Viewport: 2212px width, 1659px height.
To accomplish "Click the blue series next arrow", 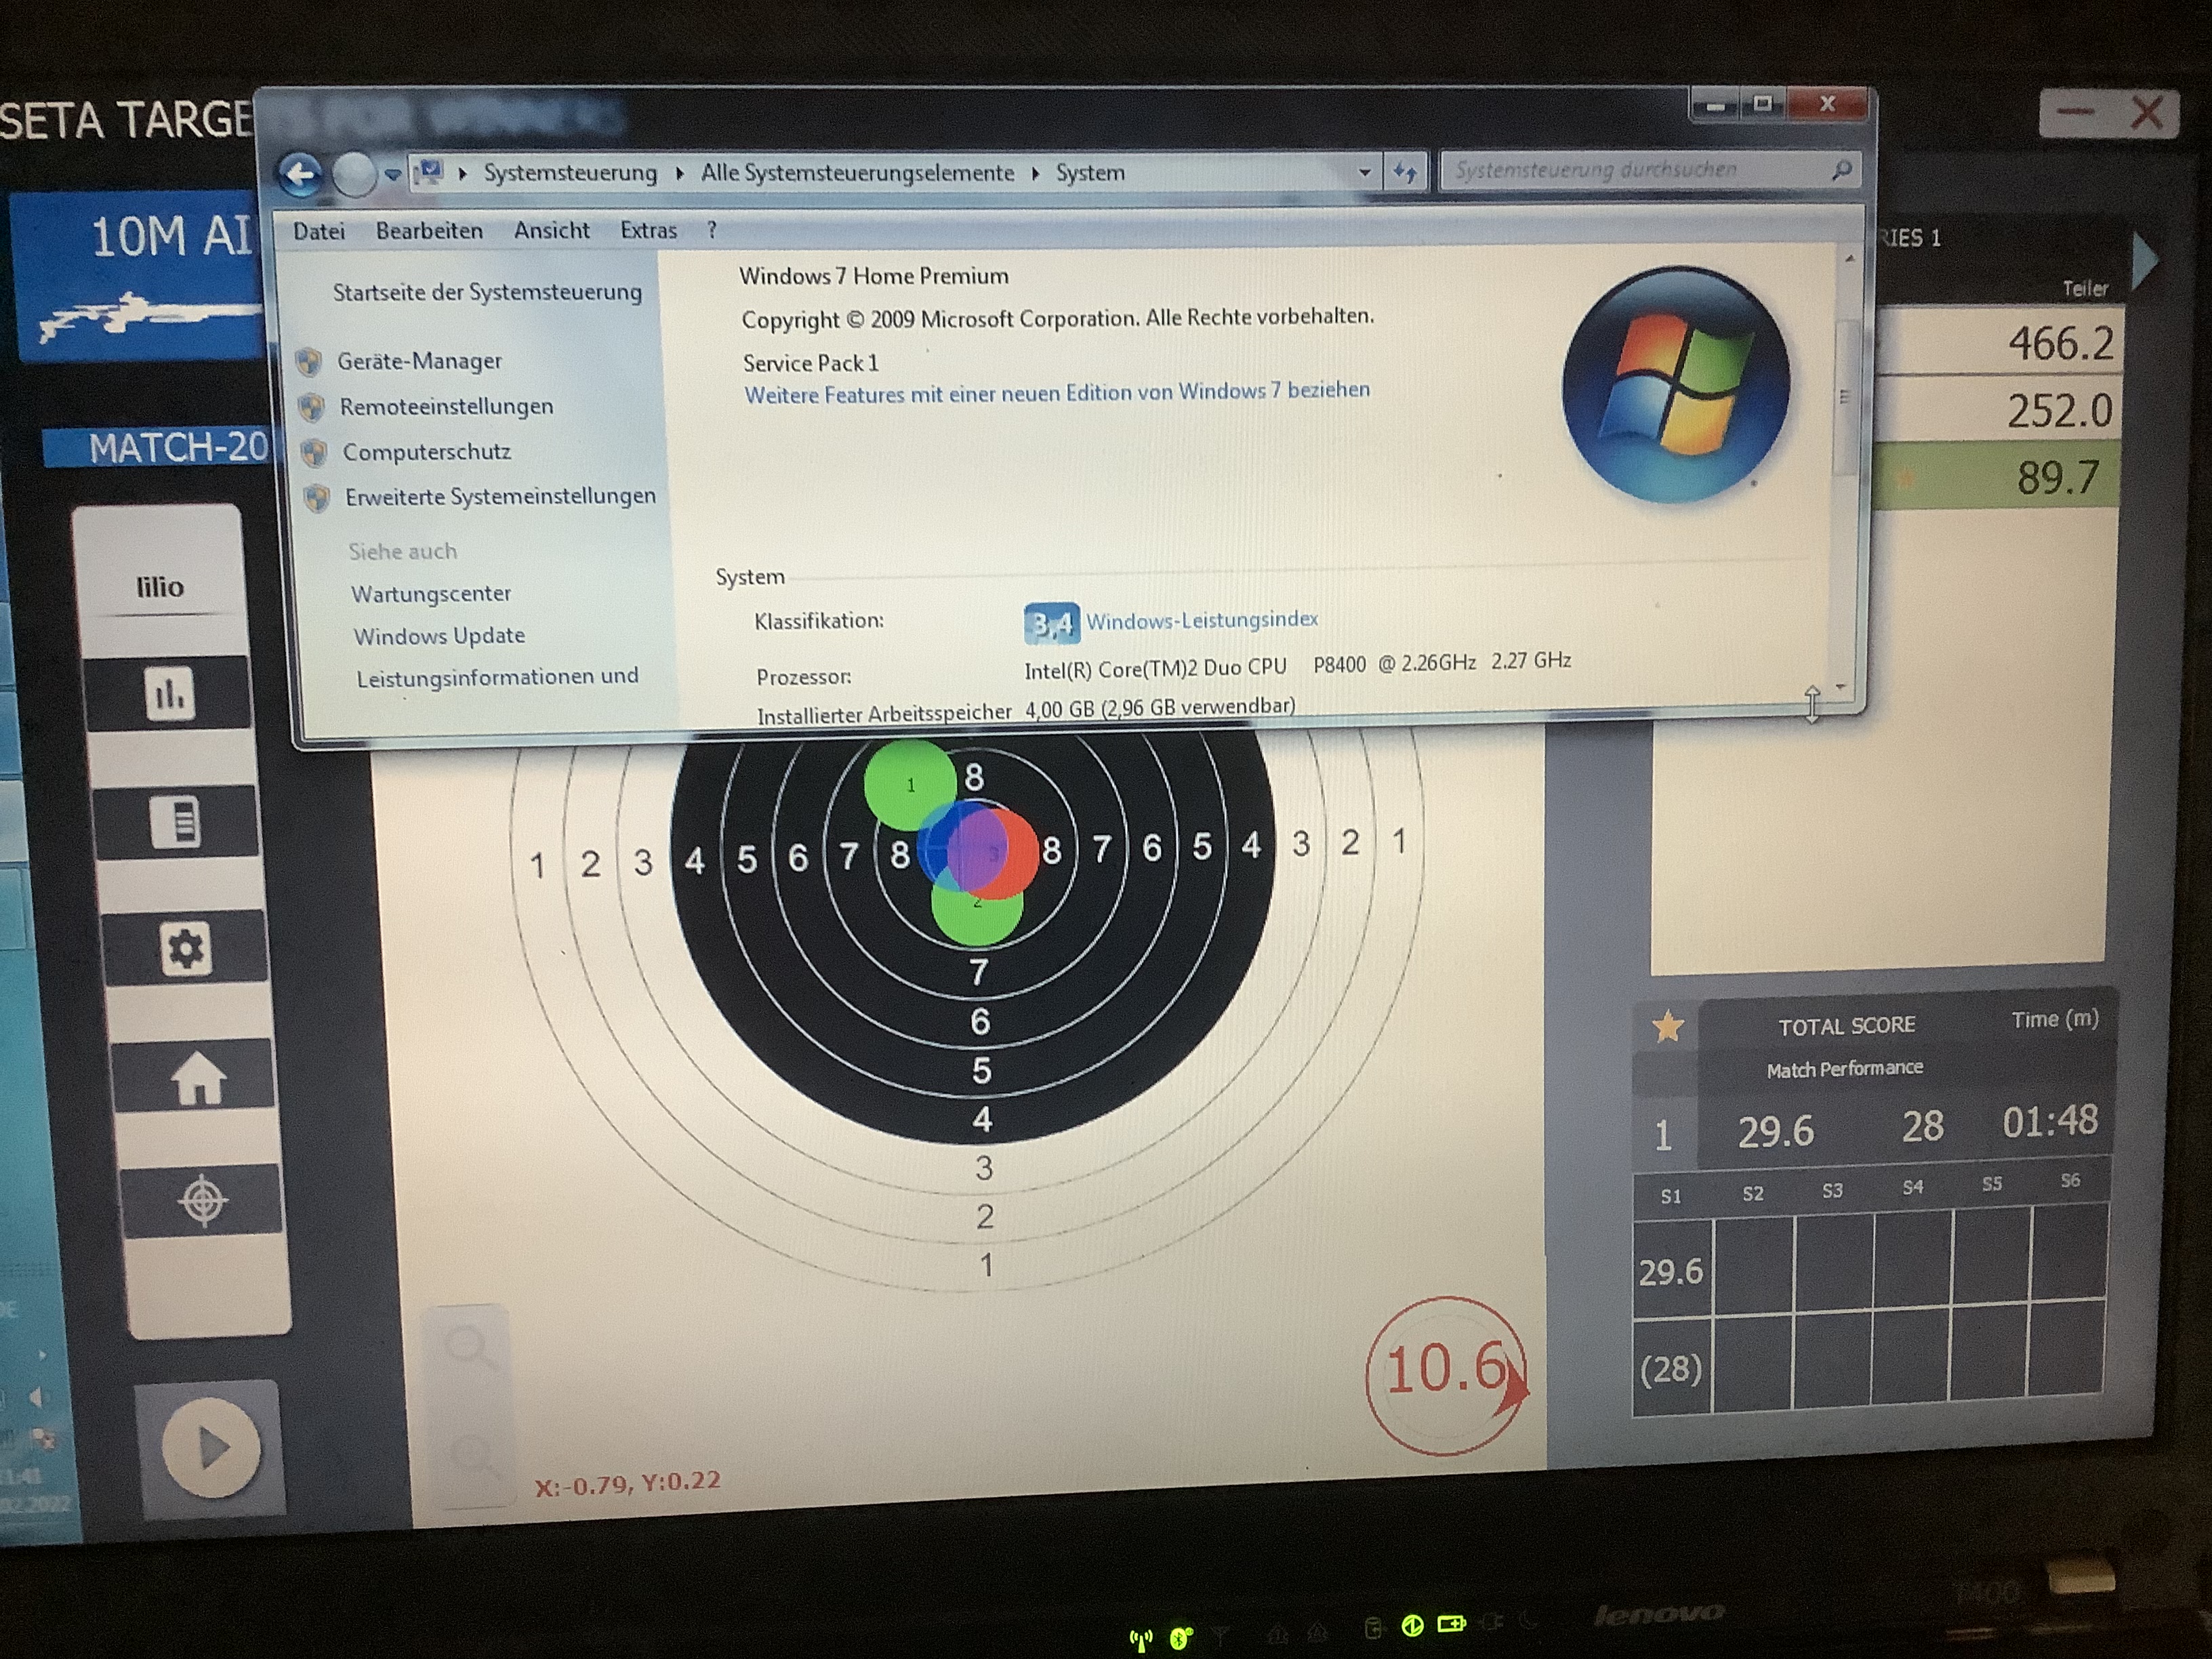I will (2144, 261).
